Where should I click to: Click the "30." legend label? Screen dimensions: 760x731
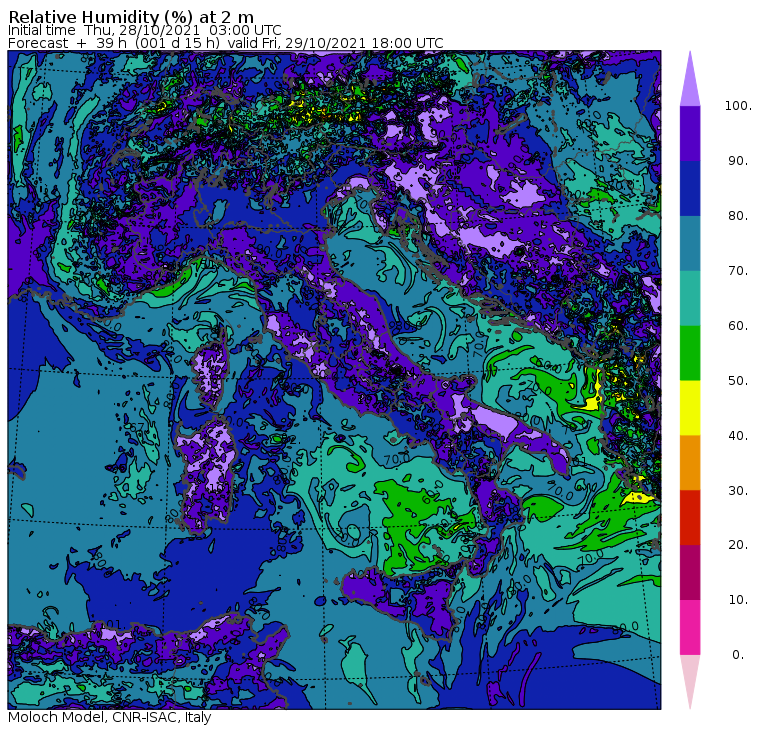[x=738, y=490]
